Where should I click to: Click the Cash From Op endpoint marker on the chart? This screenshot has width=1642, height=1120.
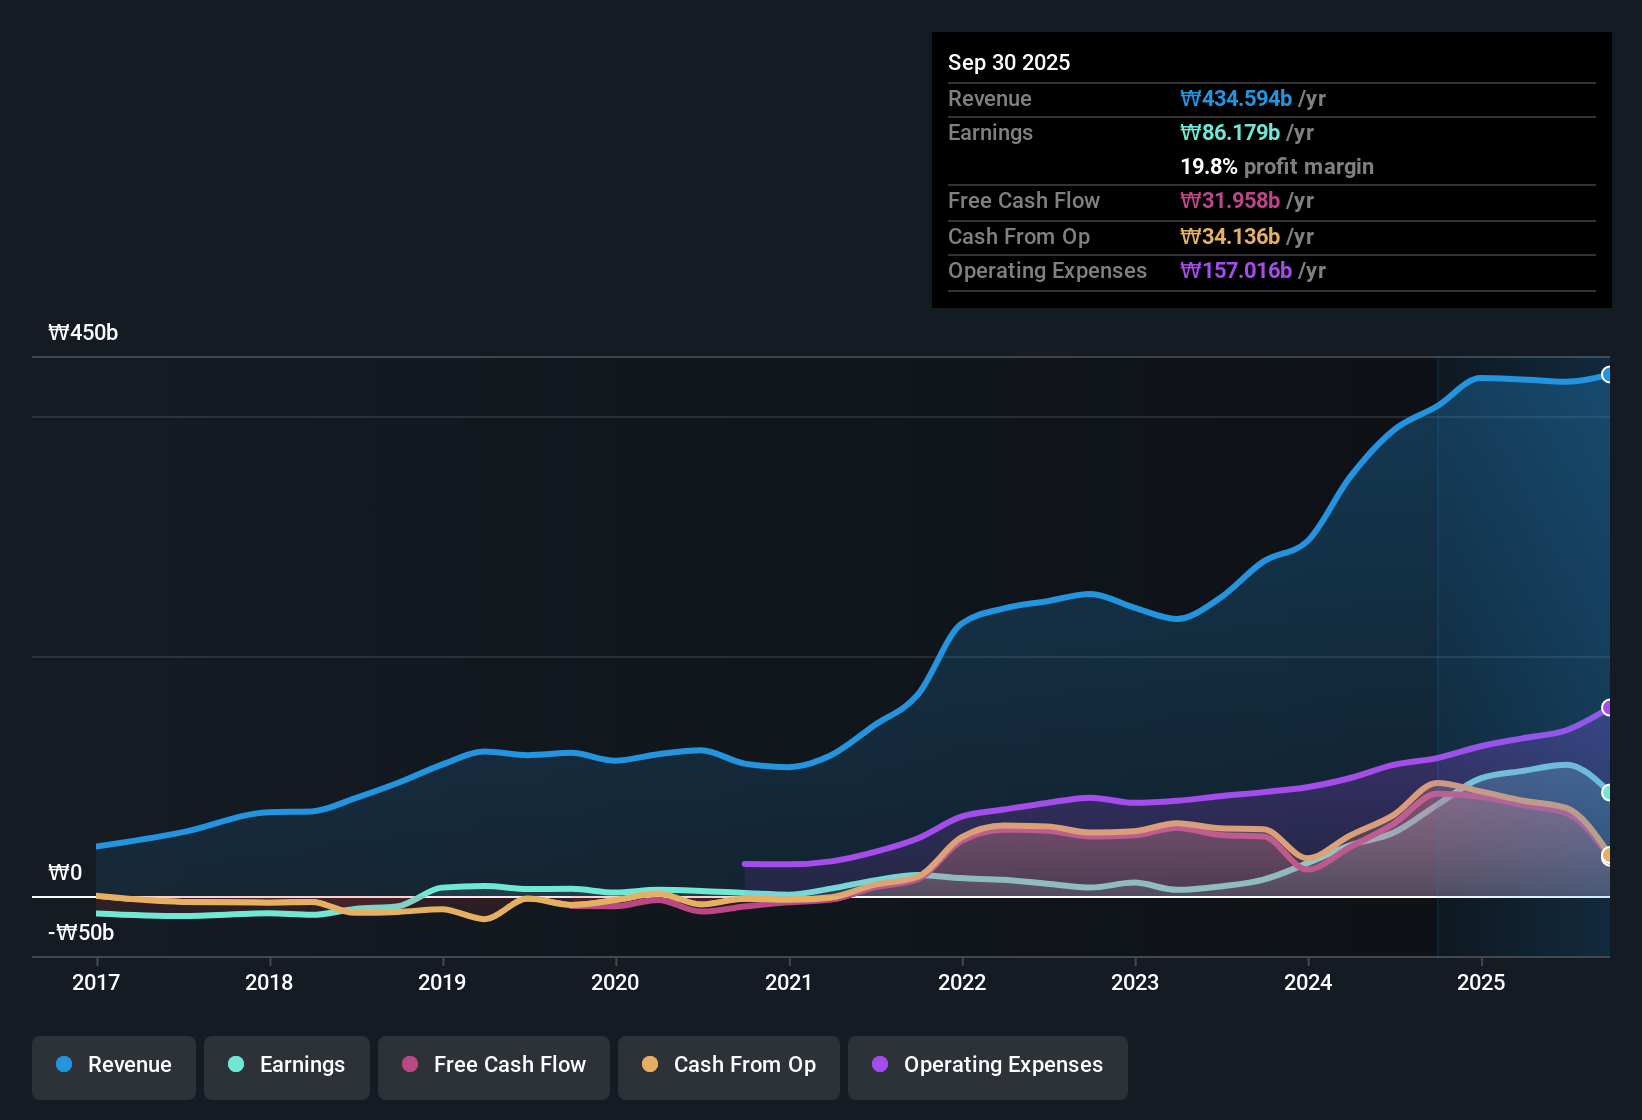pyautogui.click(x=1608, y=854)
